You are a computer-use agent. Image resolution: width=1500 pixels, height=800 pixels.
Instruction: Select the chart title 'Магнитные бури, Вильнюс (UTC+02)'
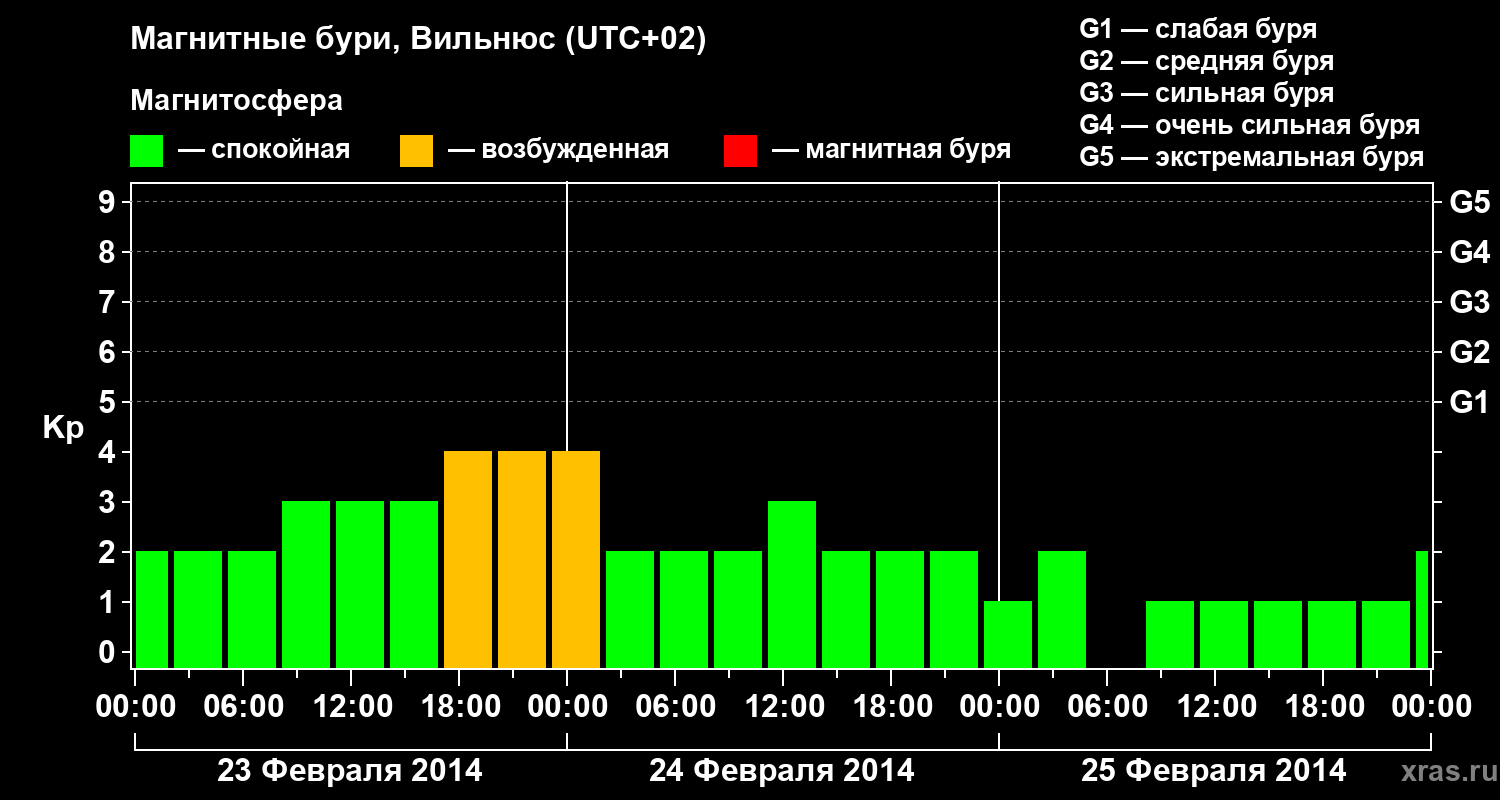coord(418,40)
